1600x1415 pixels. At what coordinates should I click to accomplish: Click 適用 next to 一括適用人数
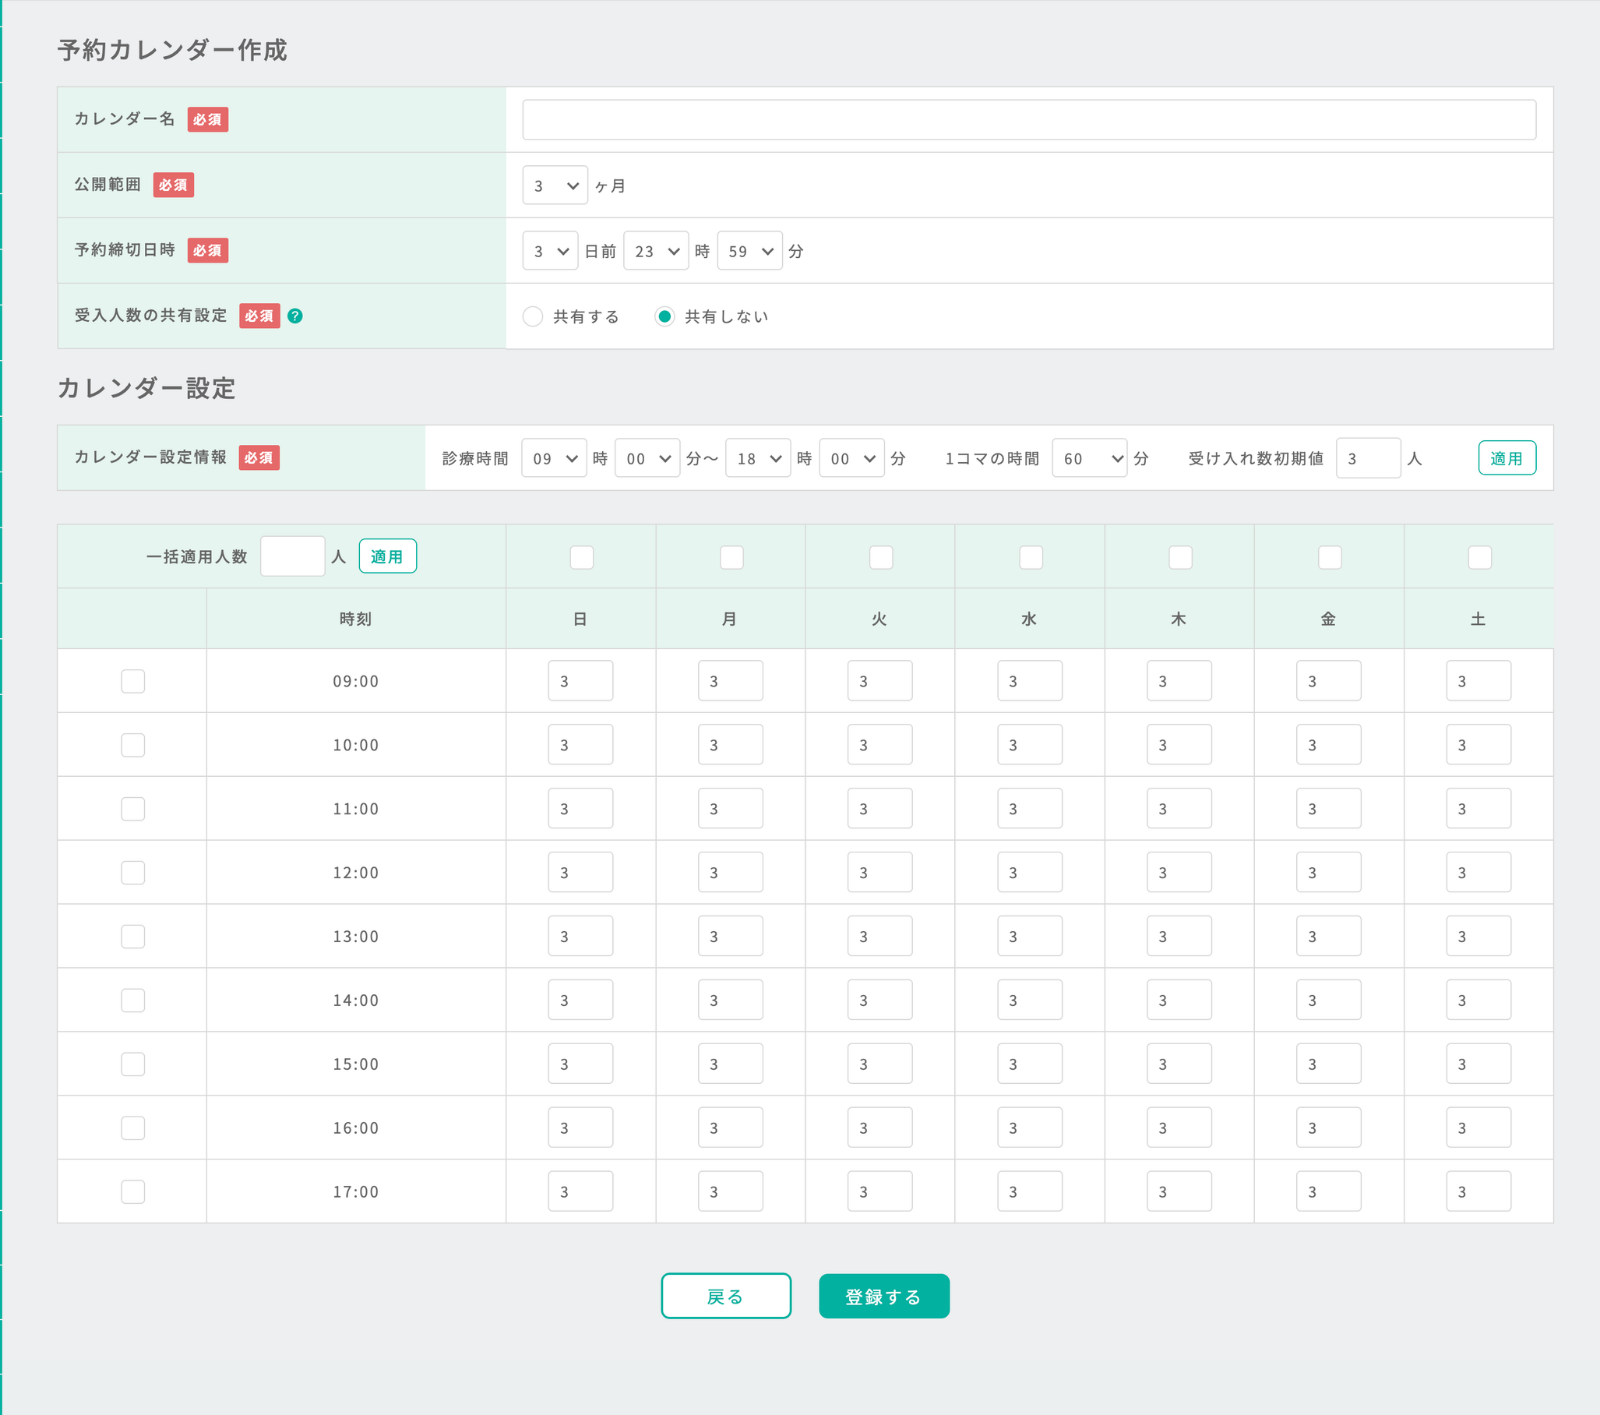pyautogui.click(x=388, y=556)
